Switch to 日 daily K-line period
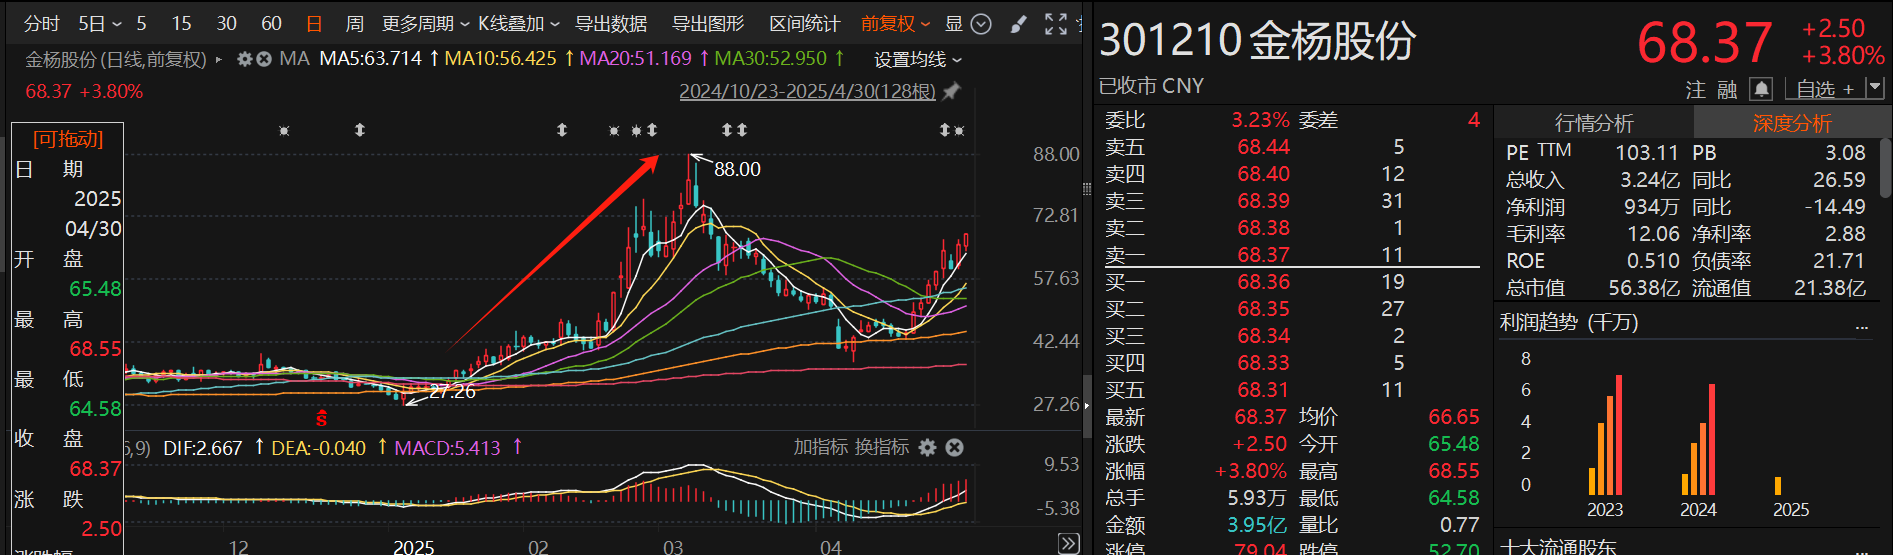 point(314,24)
